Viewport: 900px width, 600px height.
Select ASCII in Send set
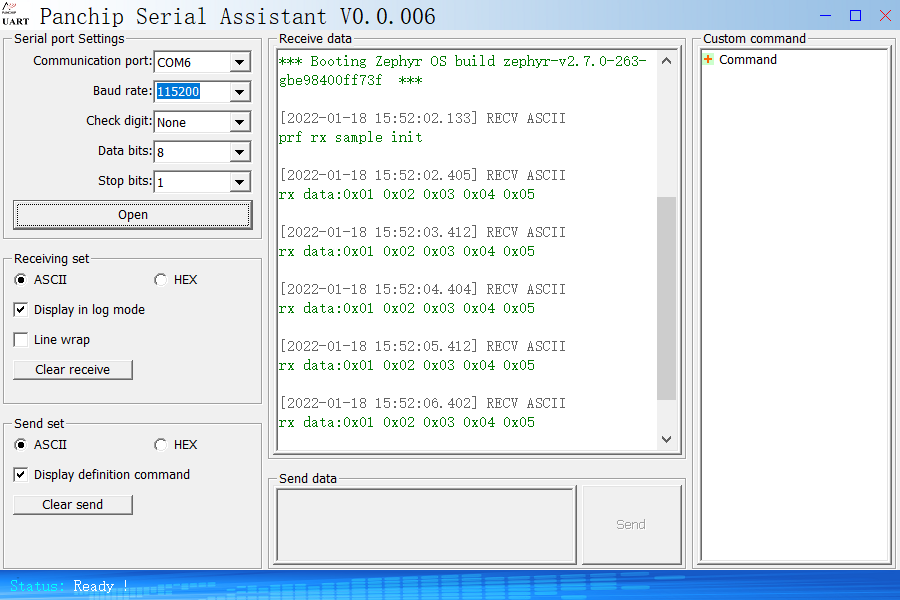point(40,444)
